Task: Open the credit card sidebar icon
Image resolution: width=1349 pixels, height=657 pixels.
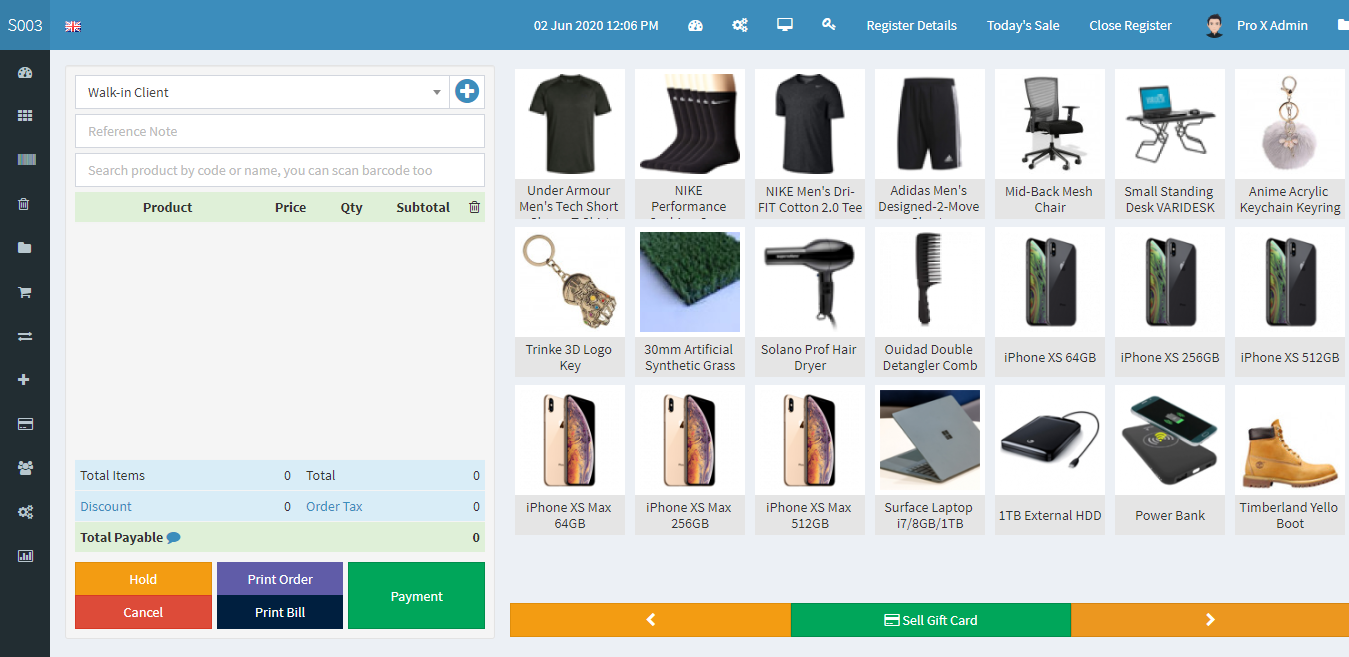Action: [25, 424]
